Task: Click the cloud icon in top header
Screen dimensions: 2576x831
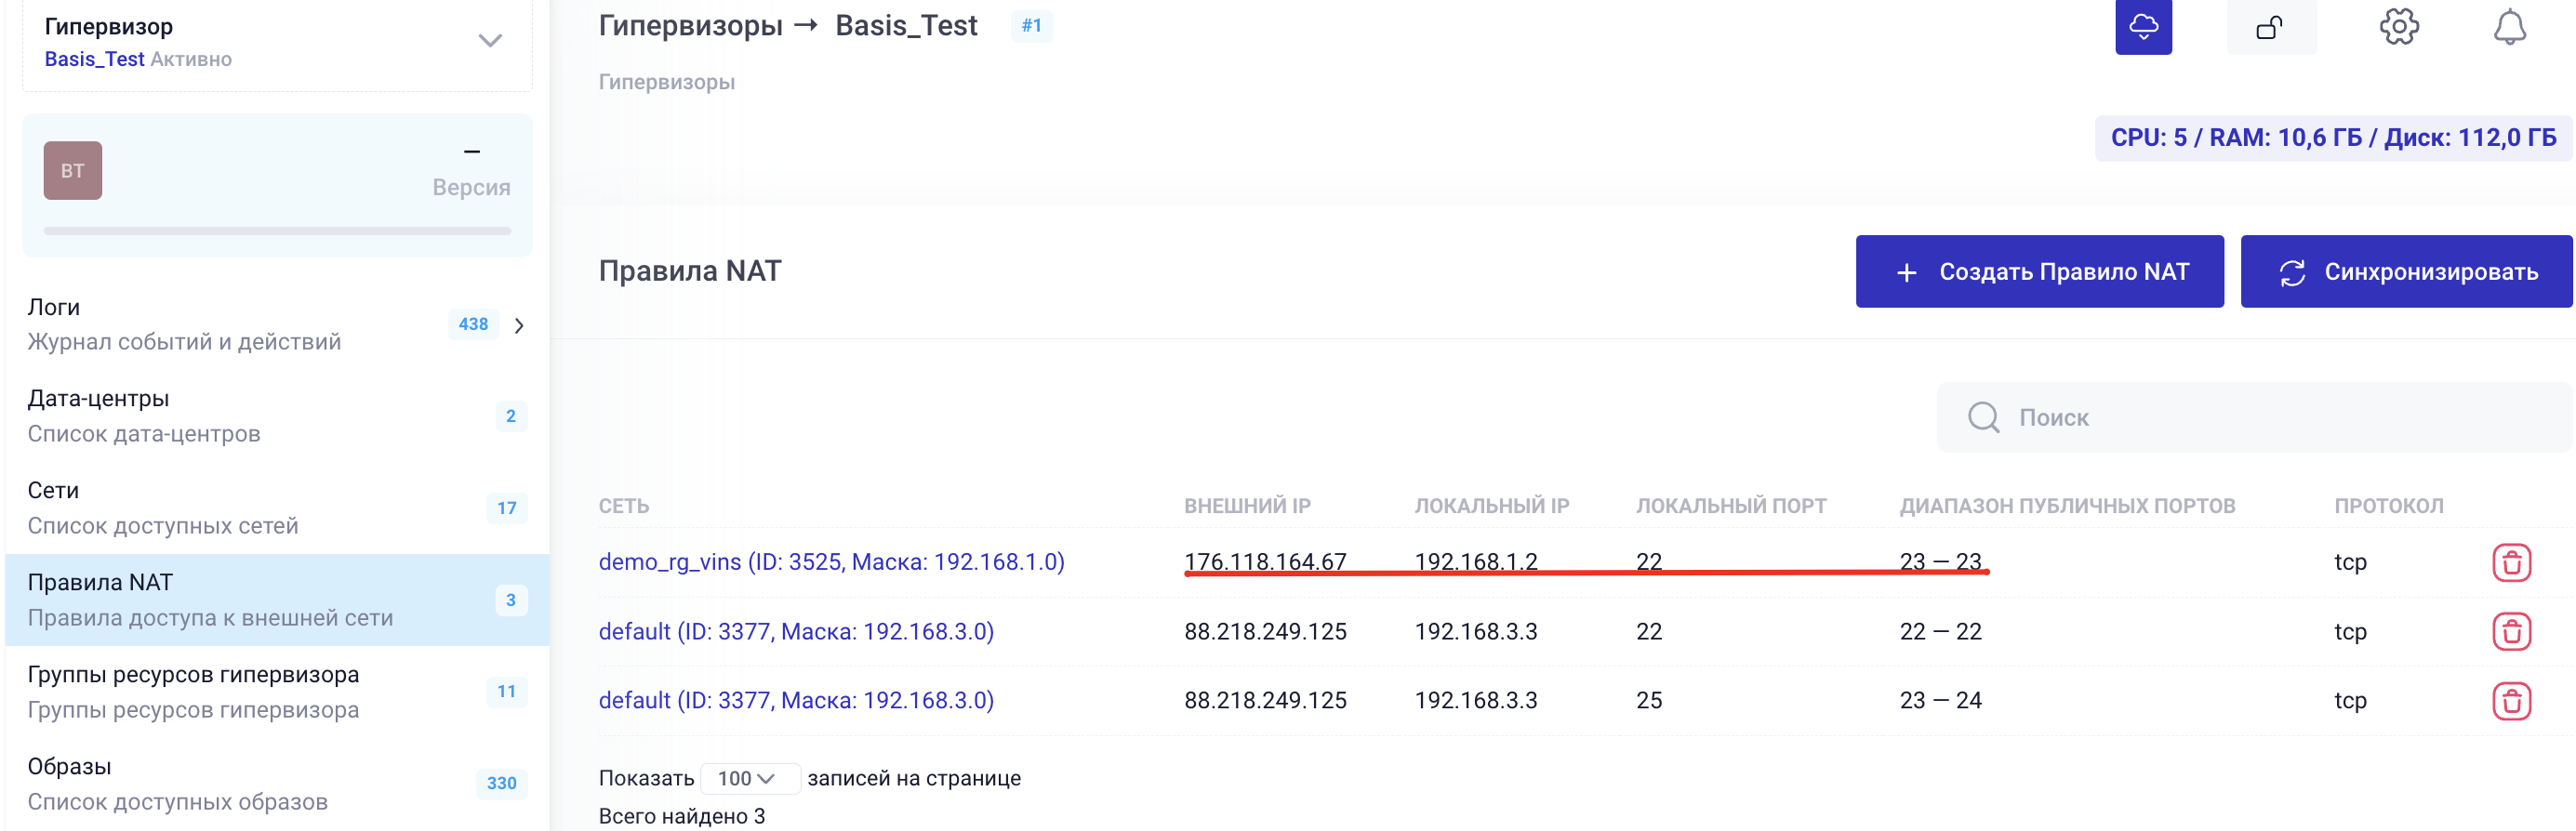Action: (2142, 27)
